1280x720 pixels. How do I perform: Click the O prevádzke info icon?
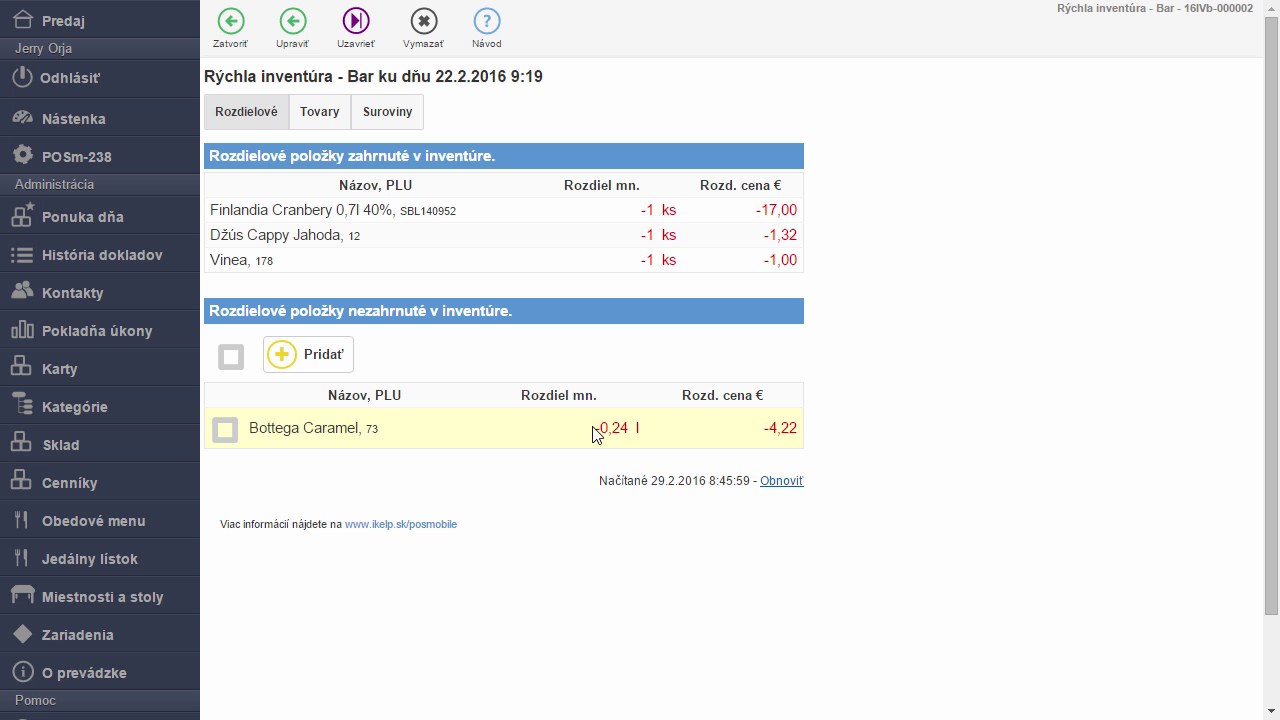click(23, 672)
